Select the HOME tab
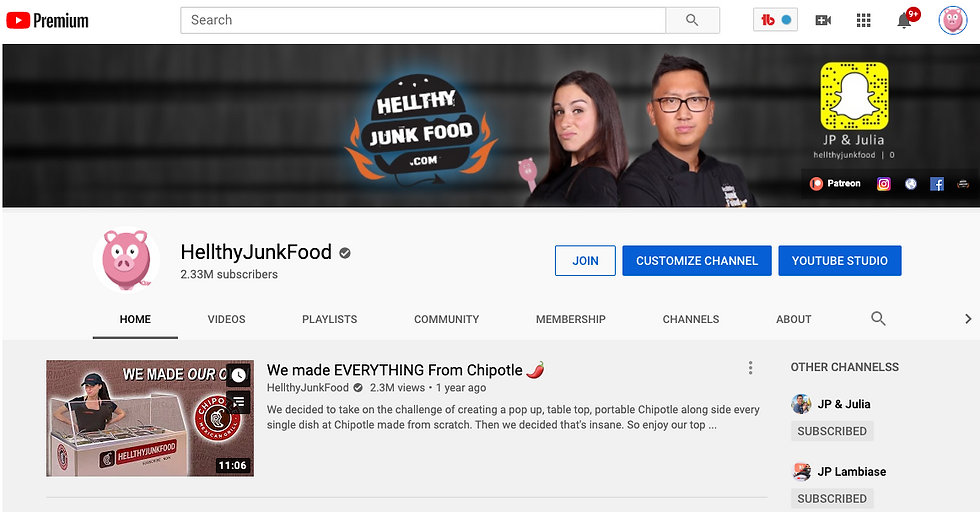This screenshot has width=980, height=512. 135,319
